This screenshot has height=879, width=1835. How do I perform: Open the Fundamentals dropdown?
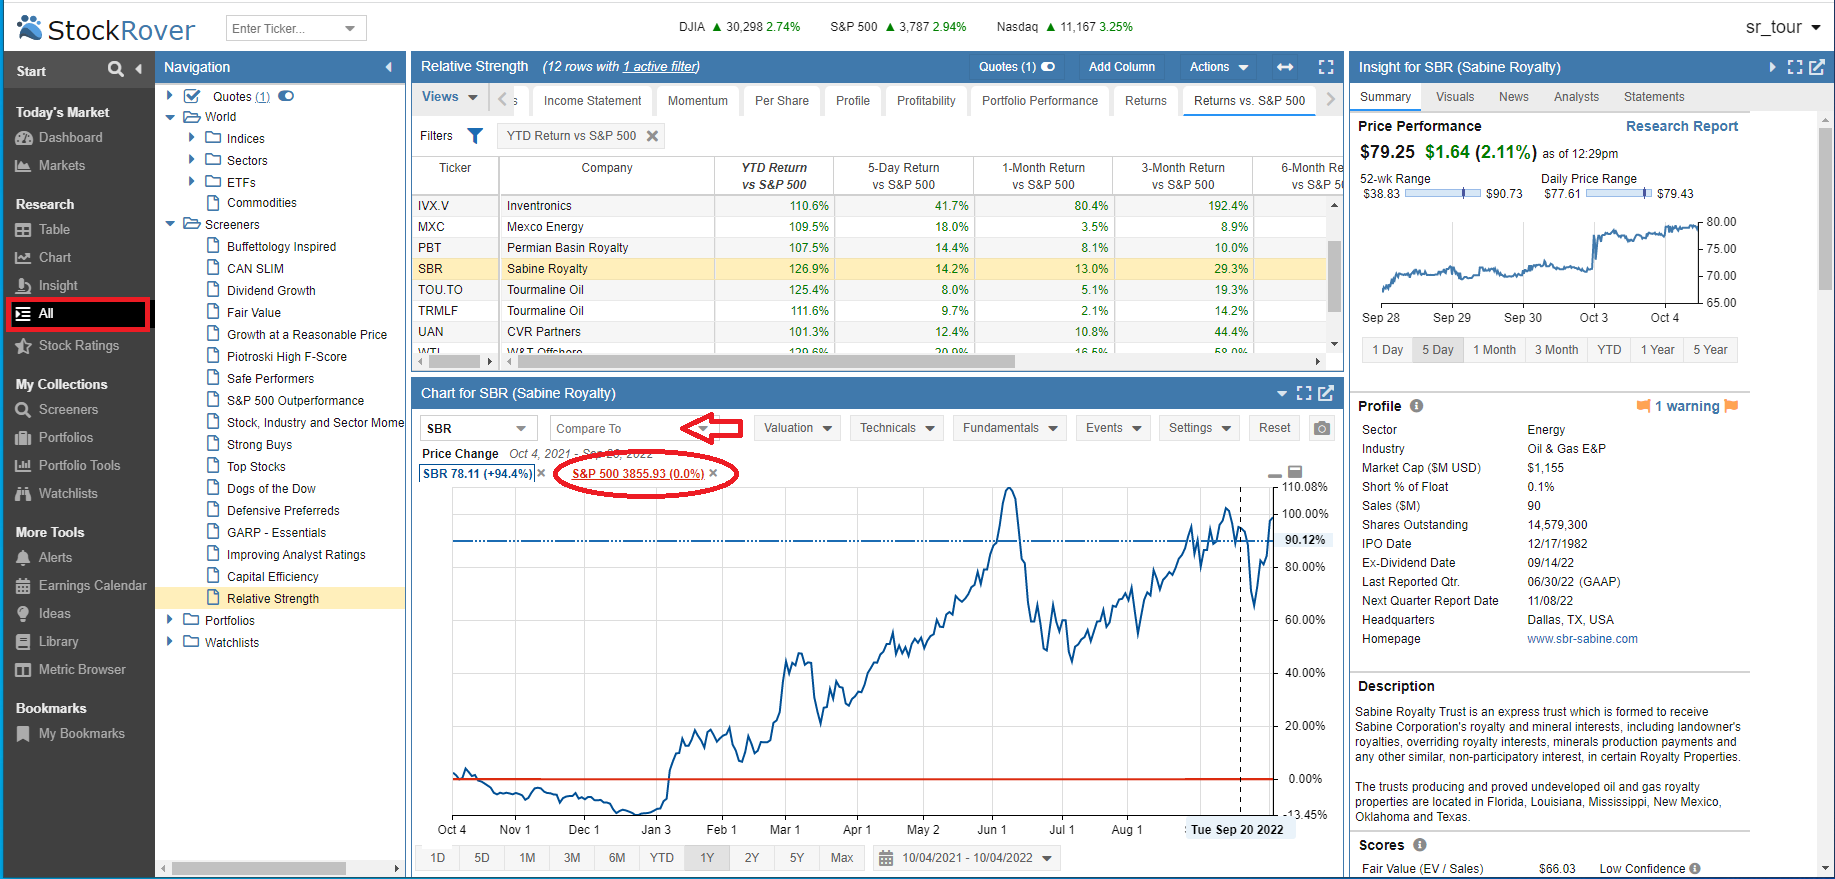point(1010,428)
